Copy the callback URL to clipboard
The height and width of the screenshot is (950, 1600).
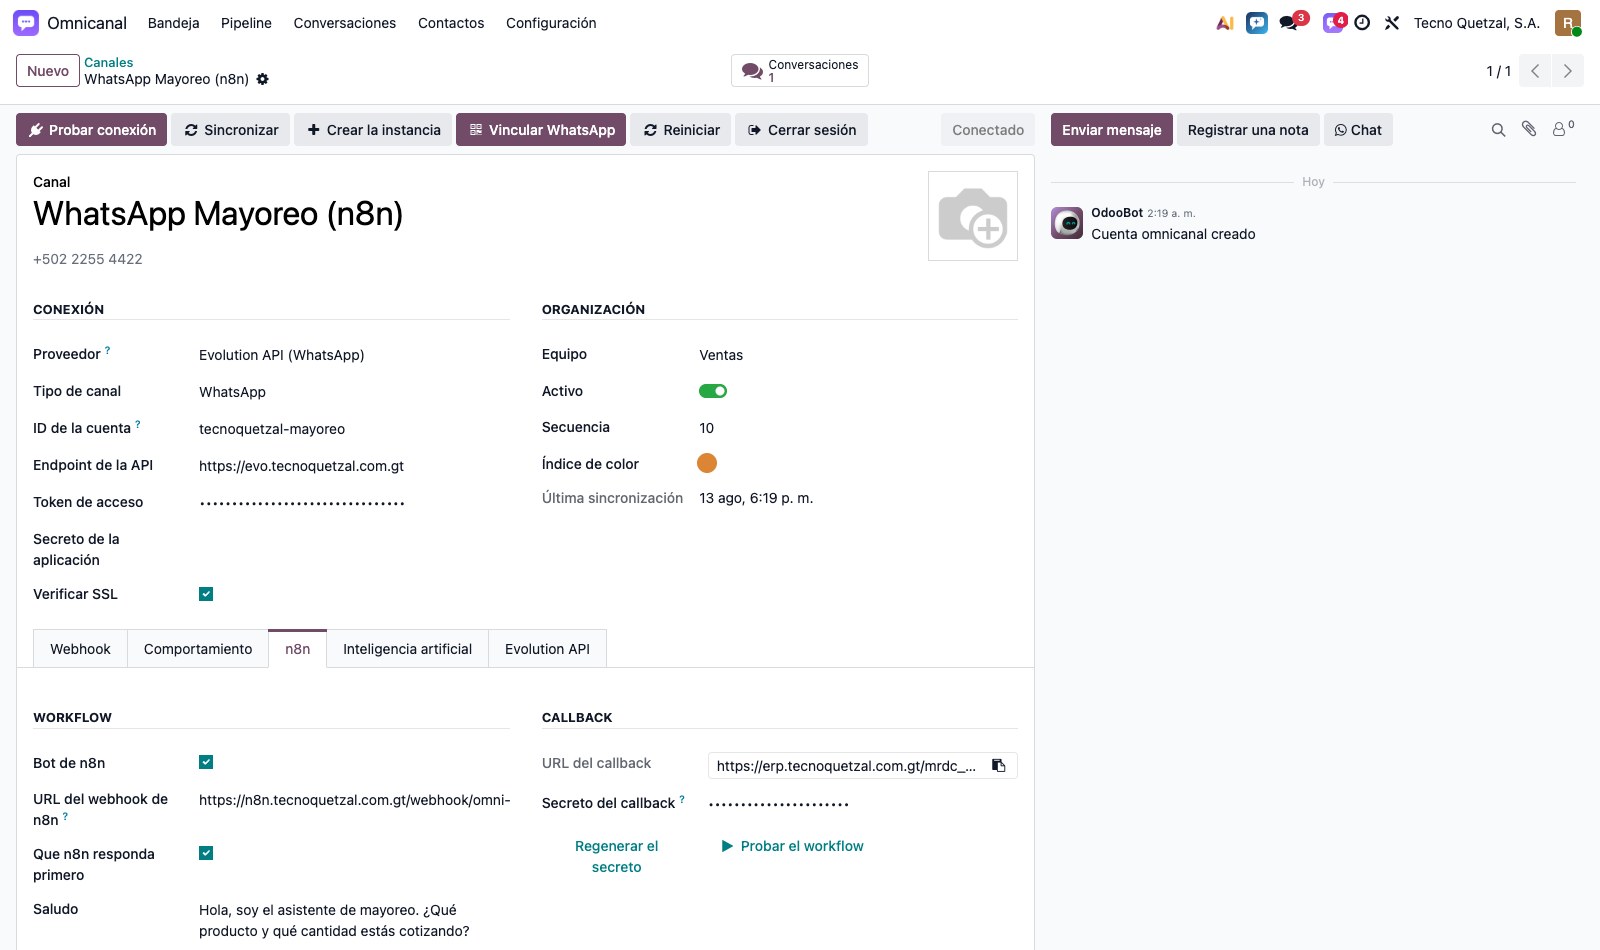[998, 766]
